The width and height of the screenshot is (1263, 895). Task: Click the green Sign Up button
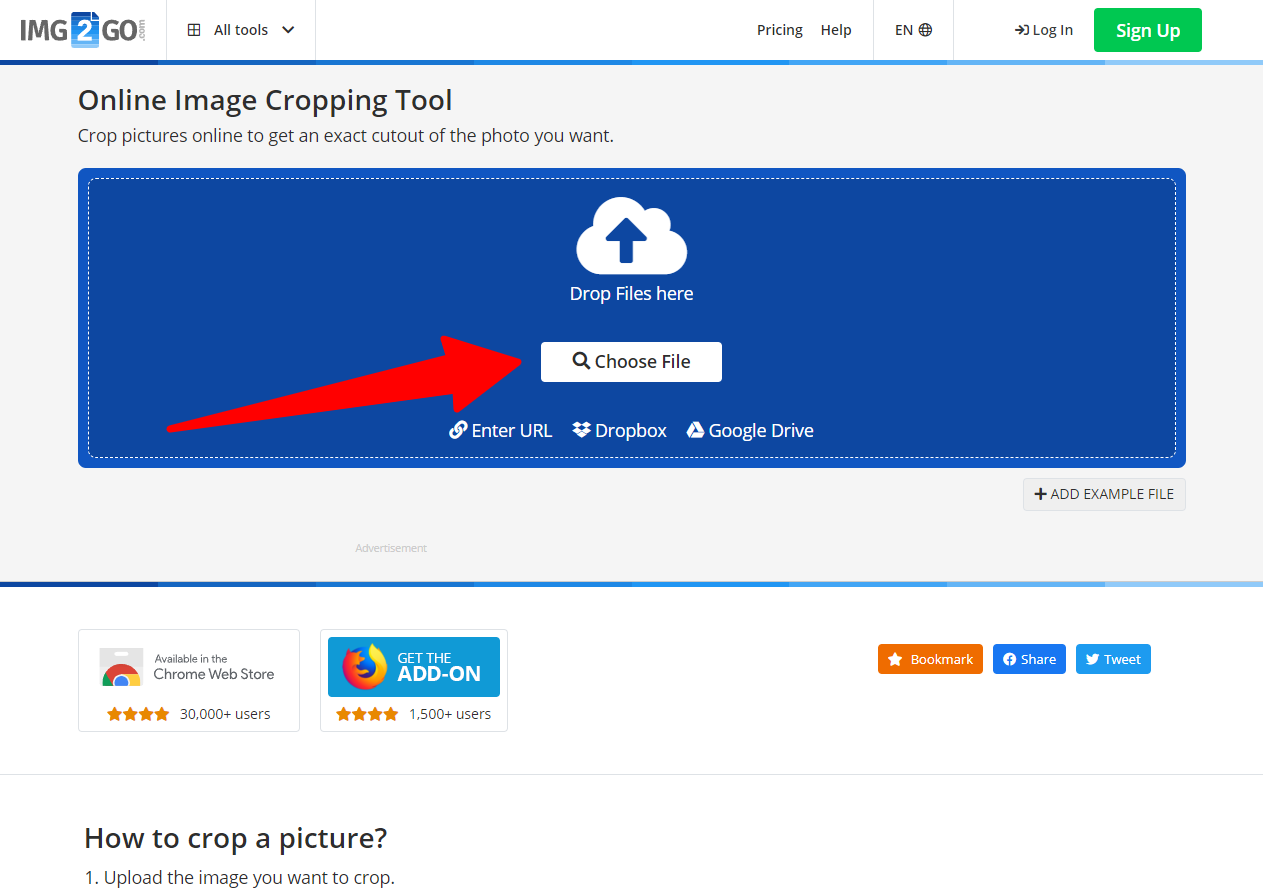pyautogui.click(x=1147, y=30)
